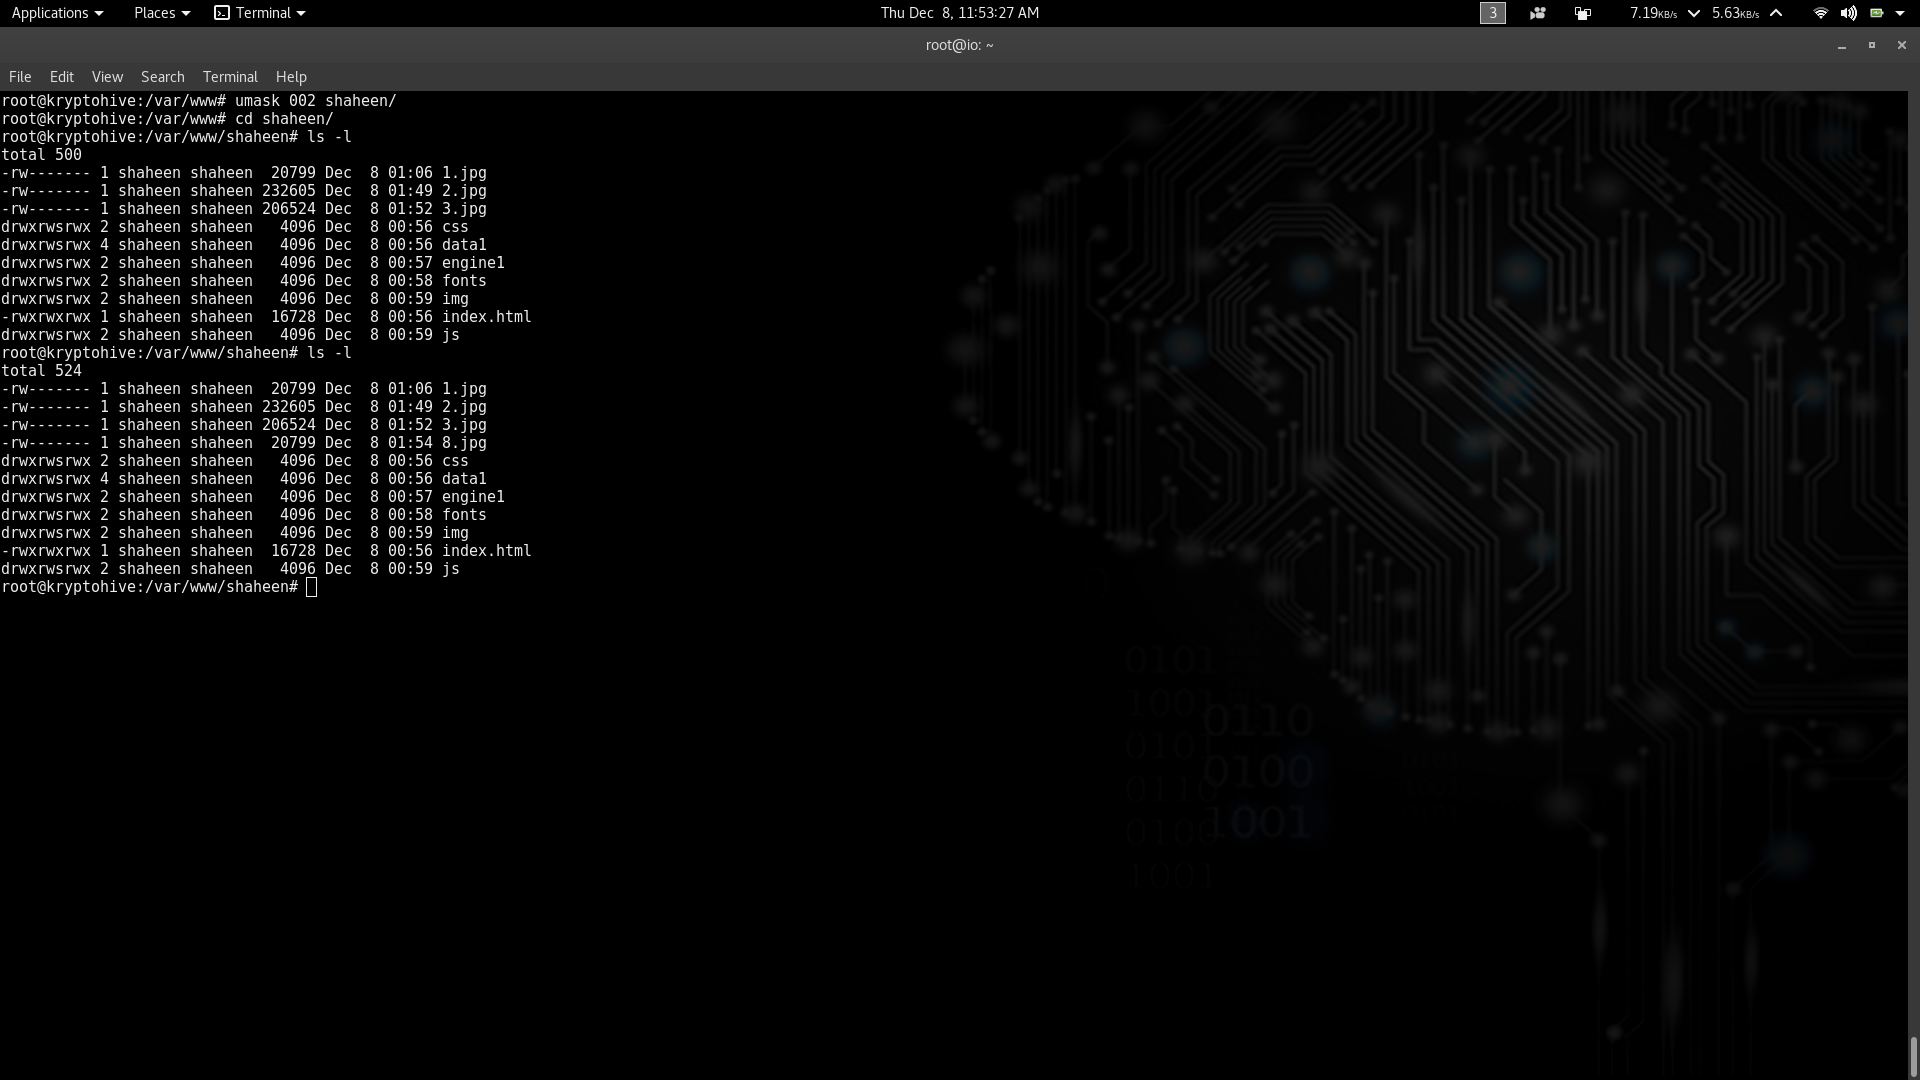Screen dimensions: 1920x1080
Task: Click the cd shaheen/ command line
Action: 167,119
